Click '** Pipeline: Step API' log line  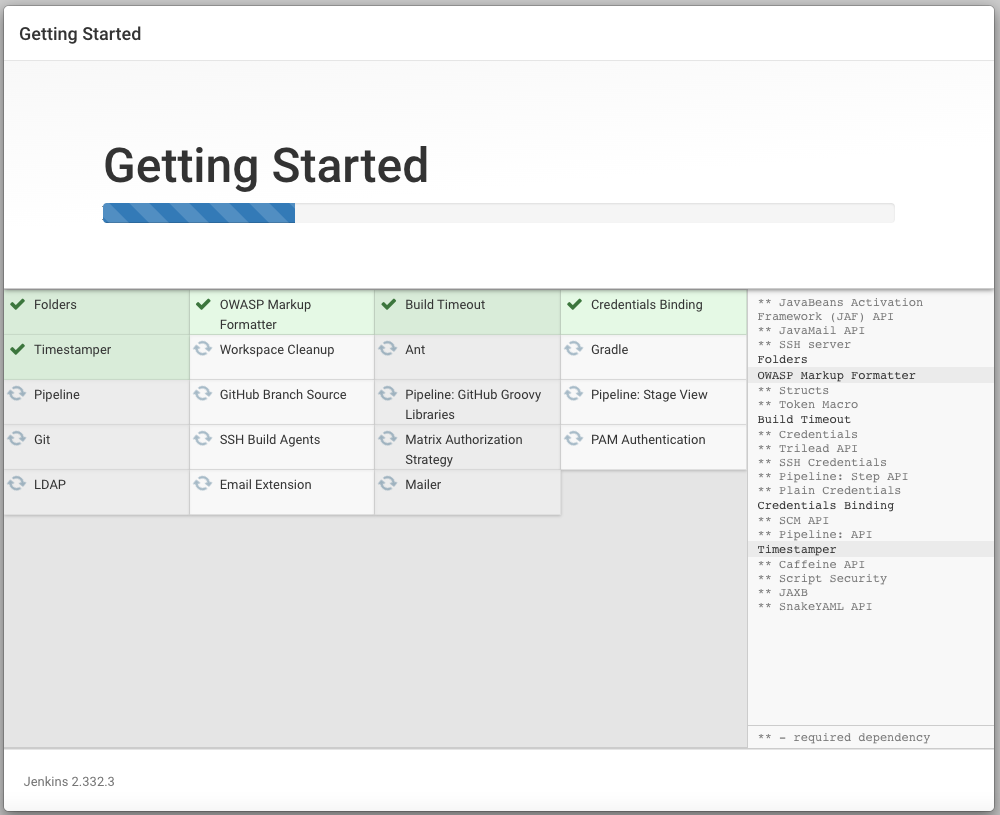coord(832,476)
